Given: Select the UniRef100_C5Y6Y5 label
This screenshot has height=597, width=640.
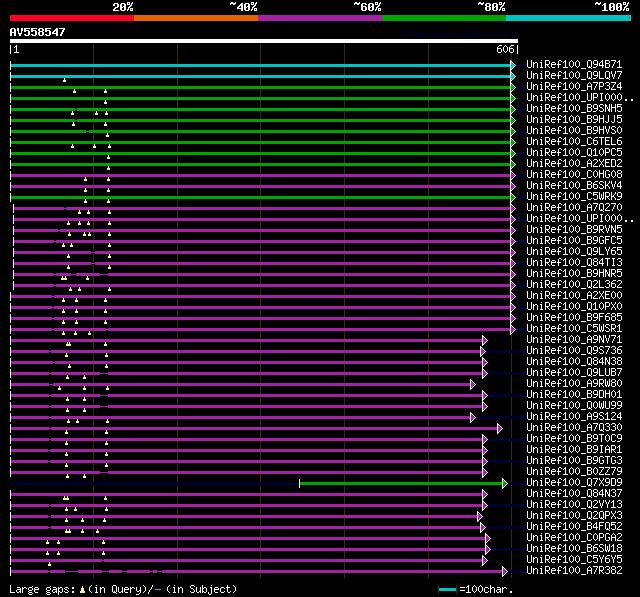Looking at the screenshot, I should coord(574,560).
